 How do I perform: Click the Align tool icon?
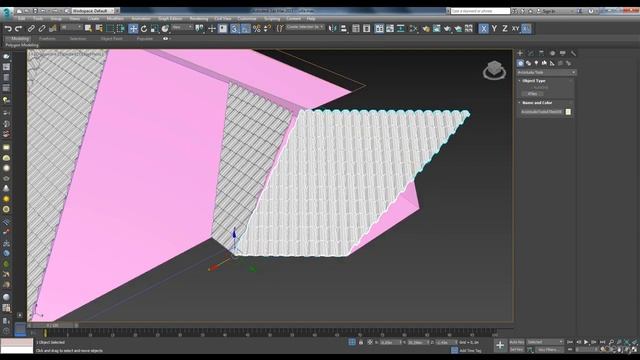pyautogui.click(x=344, y=29)
